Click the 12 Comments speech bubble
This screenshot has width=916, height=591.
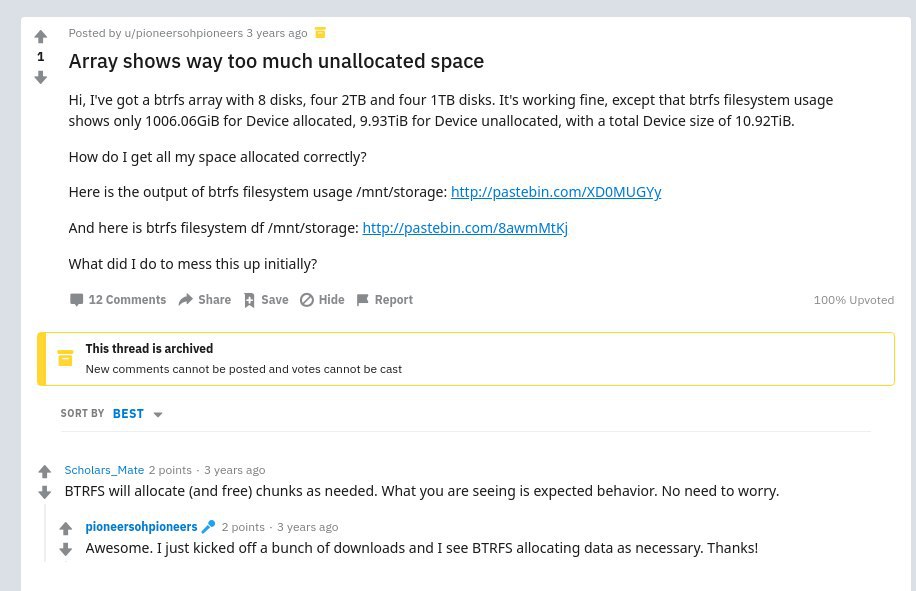(76, 300)
